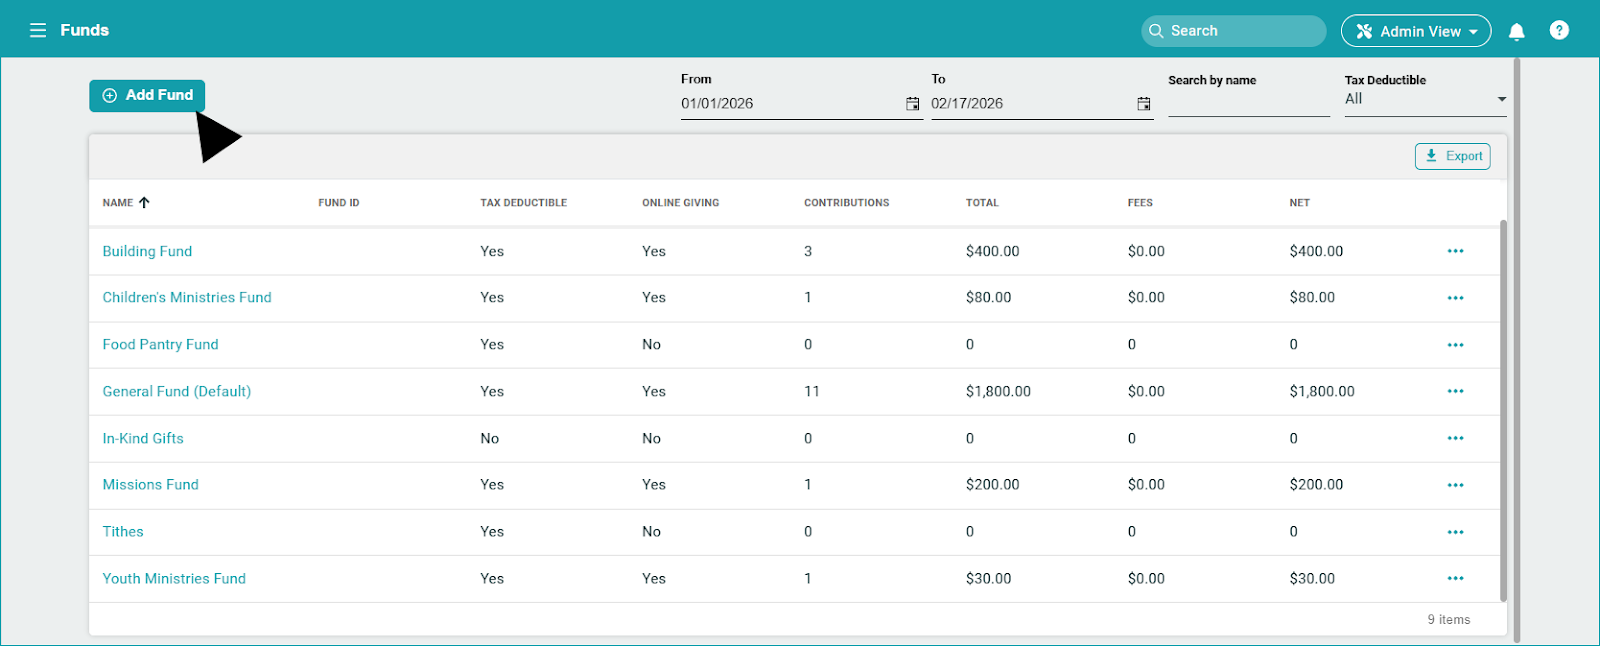Screen dimensions: 1600x646
Task: Open the Youth Ministries Fund ellipsis menu
Action: [x=1455, y=578]
